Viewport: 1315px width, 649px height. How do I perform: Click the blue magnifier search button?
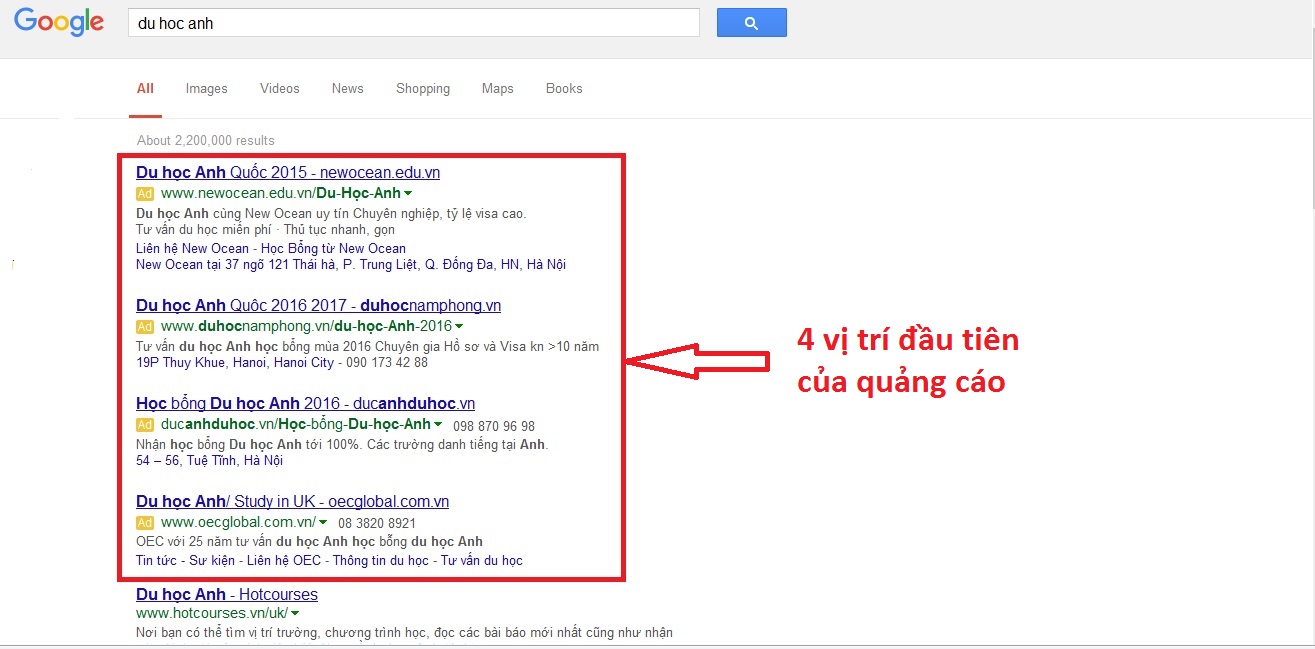(x=751, y=23)
